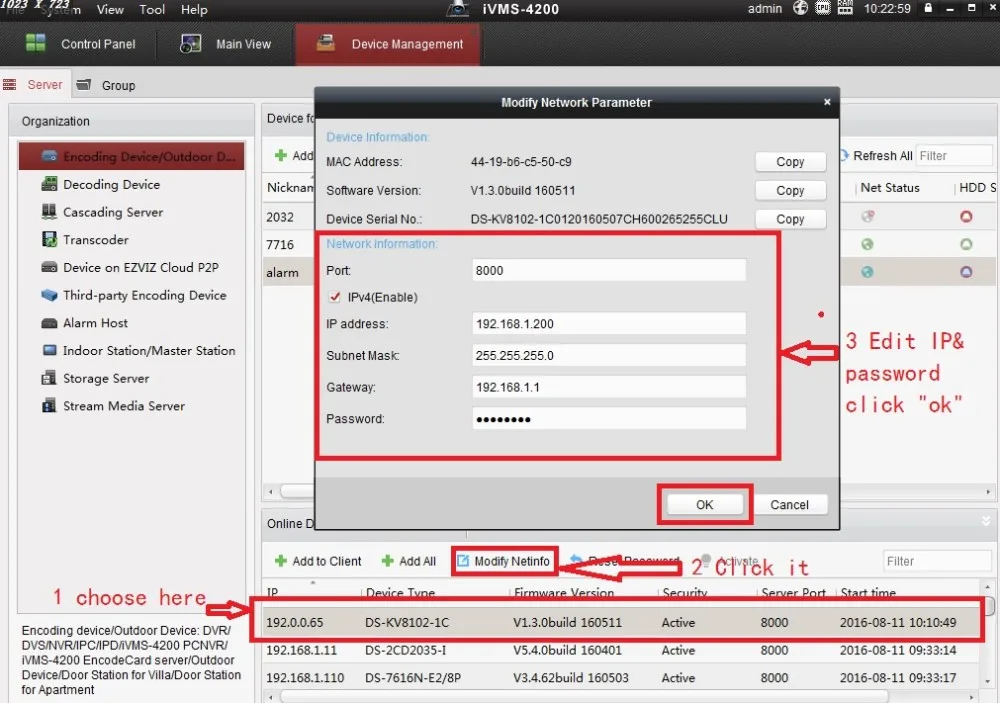Select Encoding Device/Outdoor Device in Organization tree
Image resolution: width=1000 pixels, height=703 pixels.
pyautogui.click(x=131, y=156)
